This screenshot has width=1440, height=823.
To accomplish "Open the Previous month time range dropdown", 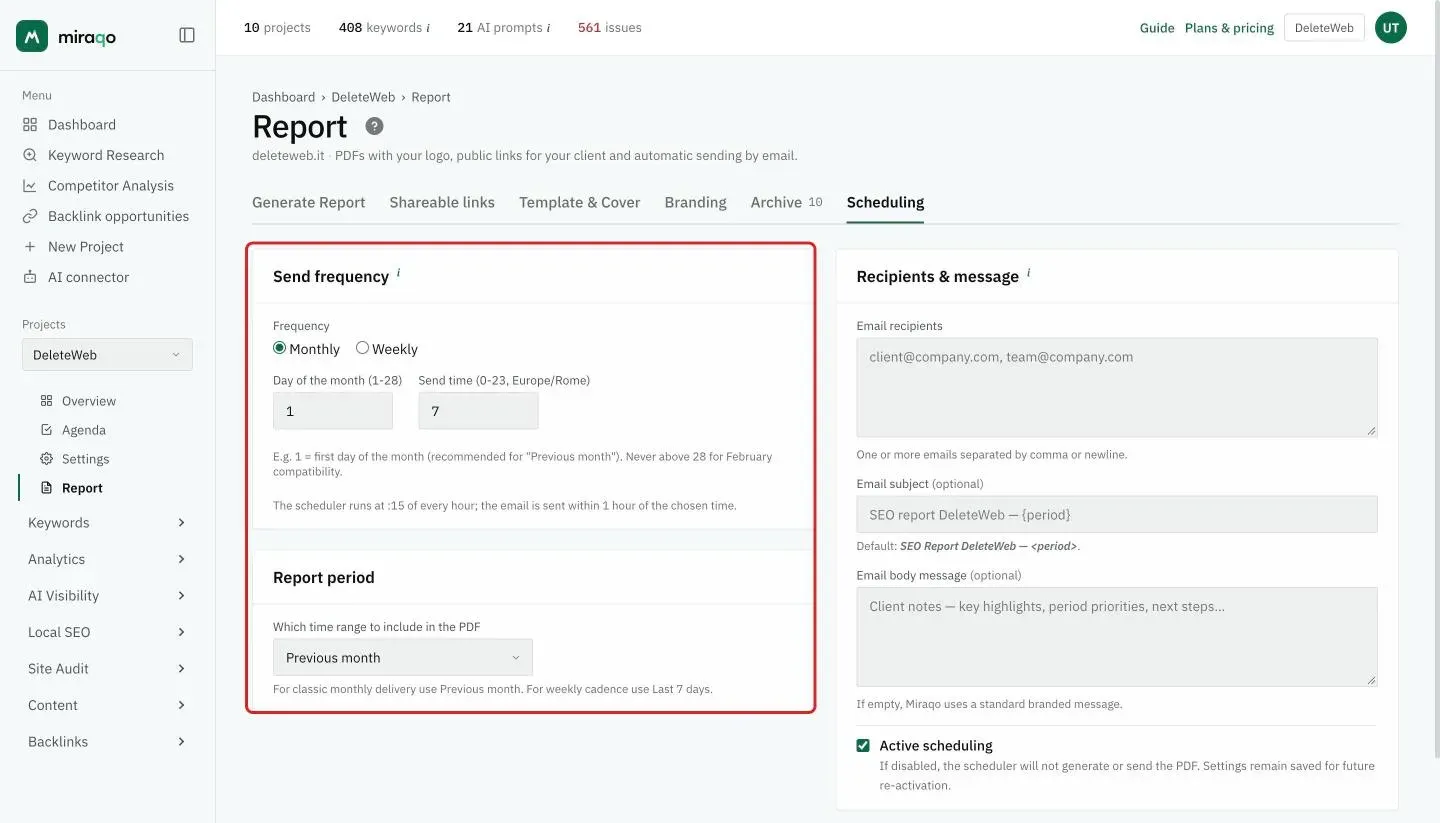I will coord(403,657).
